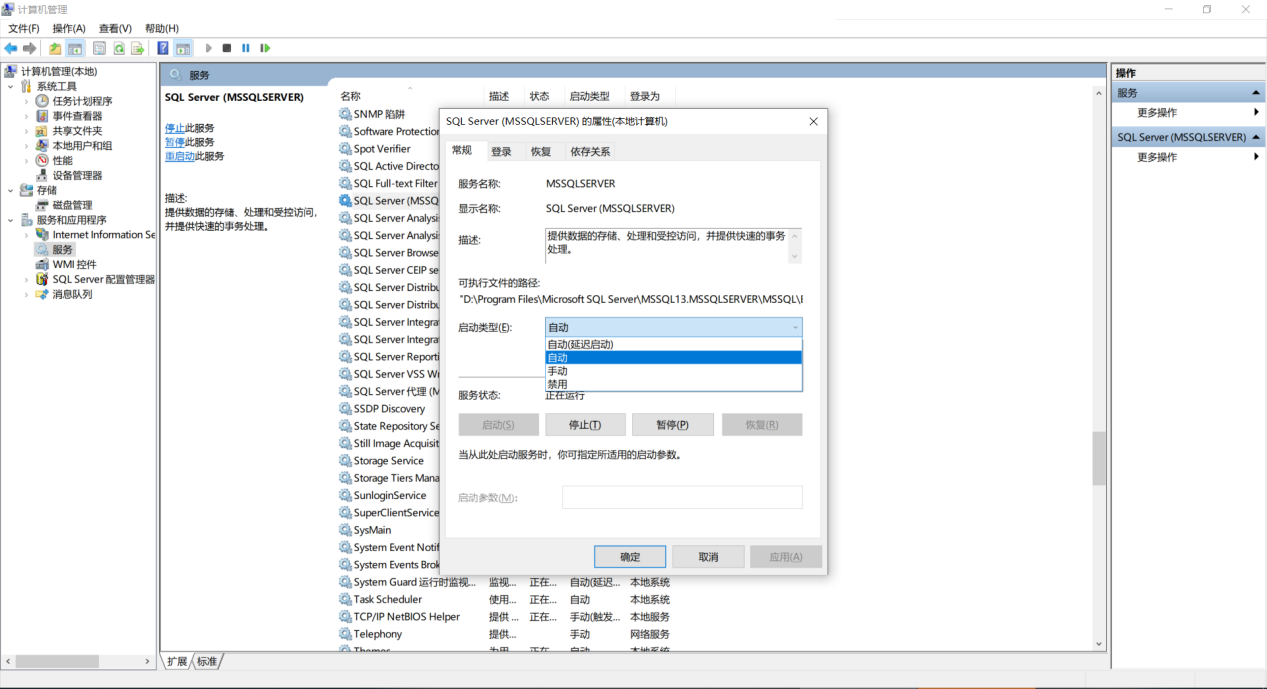Collapse the 存储 tree node
The width and height of the screenshot is (1267, 689).
[x=11, y=190]
